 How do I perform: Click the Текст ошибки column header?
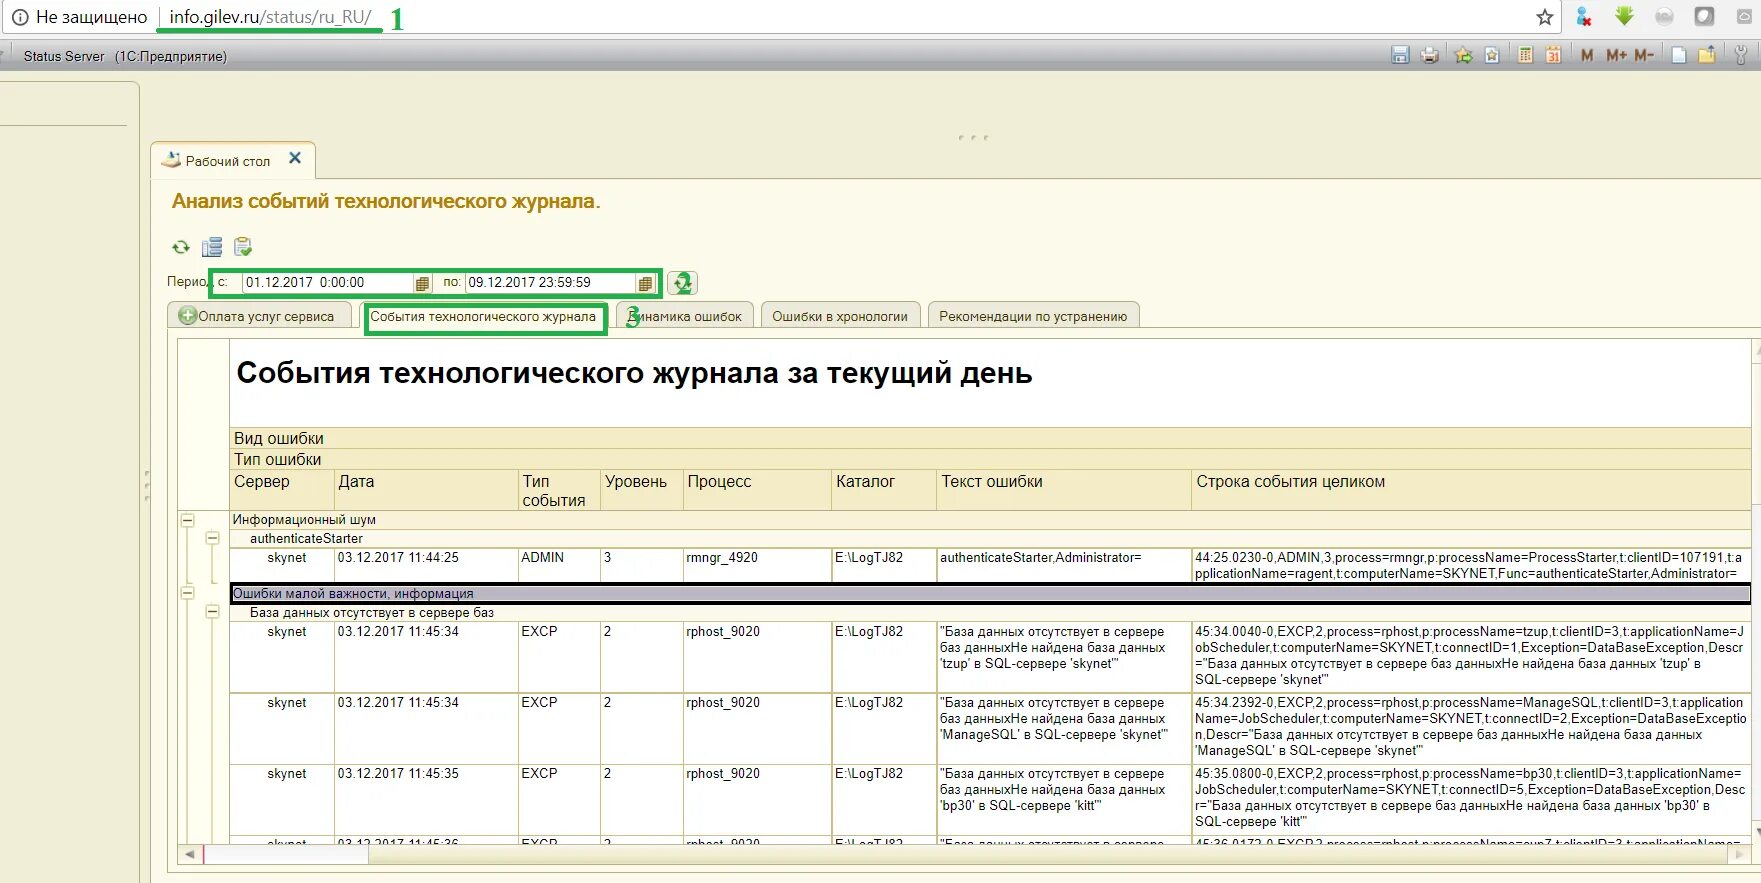(x=1064, y=490)
